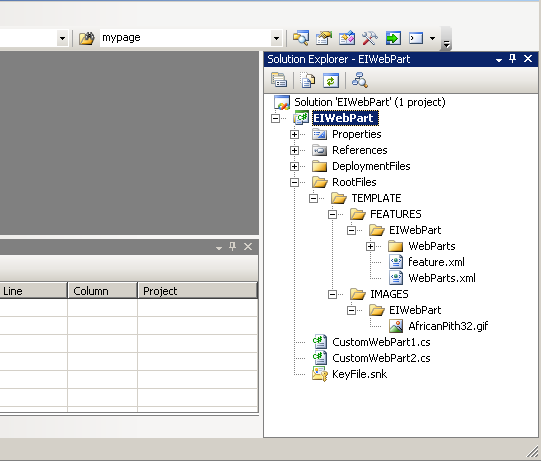
Task: Open the Solution Explorer toolbar icon
Action: click(x=301, y=38)
